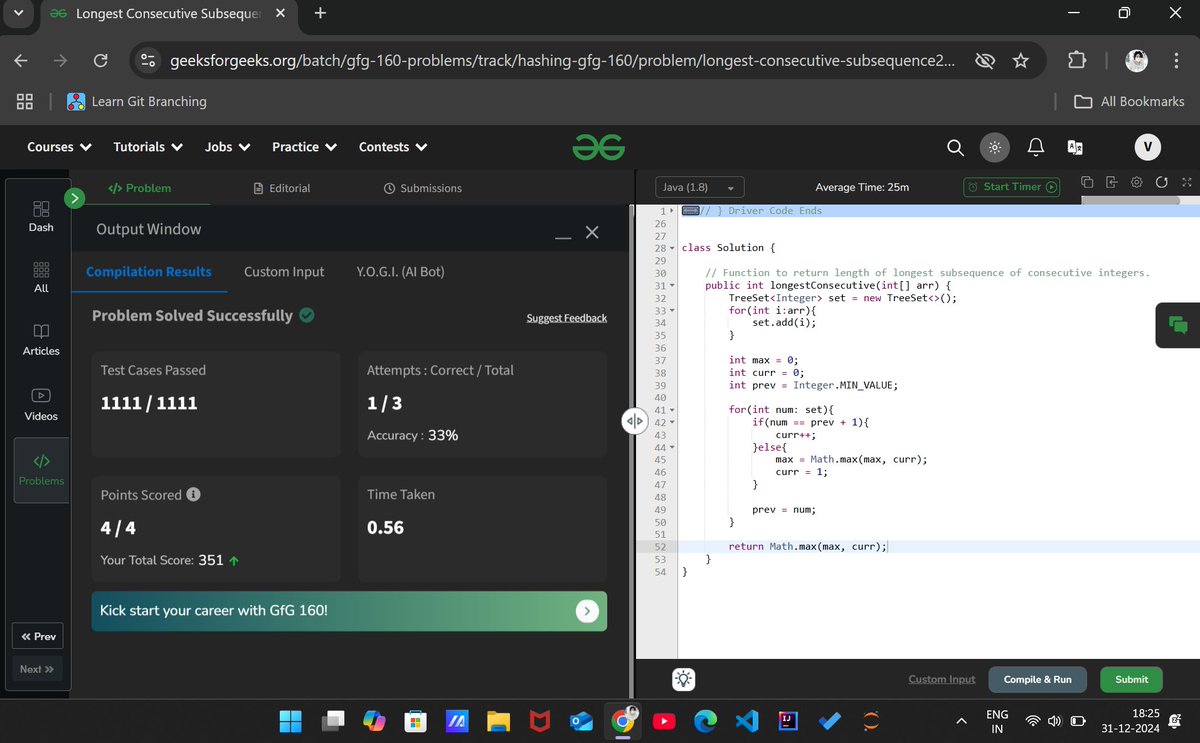
Task: Switch to the Editorial tab
Action: click(x=282, y=188)
